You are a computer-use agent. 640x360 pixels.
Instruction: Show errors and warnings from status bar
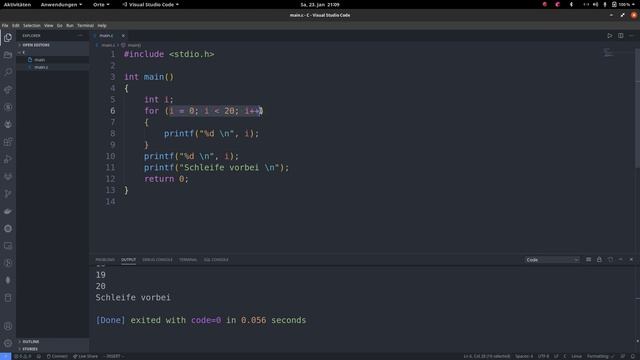coord(22,356)
